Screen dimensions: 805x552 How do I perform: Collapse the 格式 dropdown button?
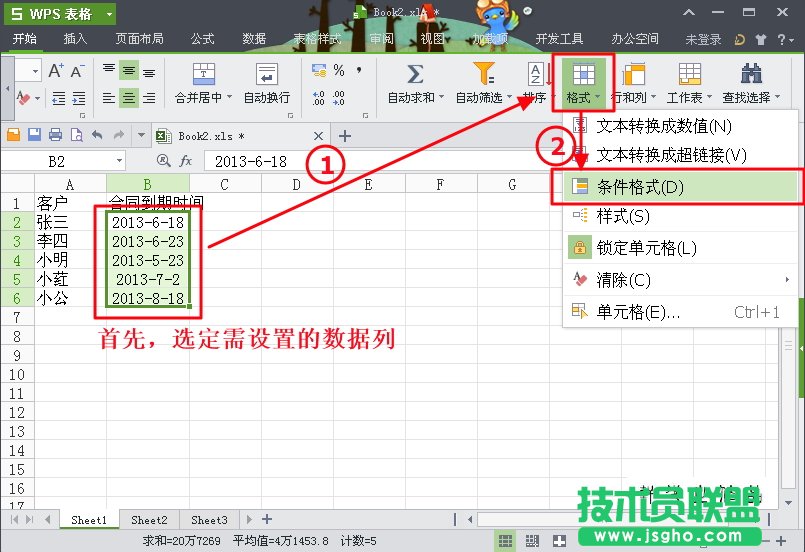point(584,83)
